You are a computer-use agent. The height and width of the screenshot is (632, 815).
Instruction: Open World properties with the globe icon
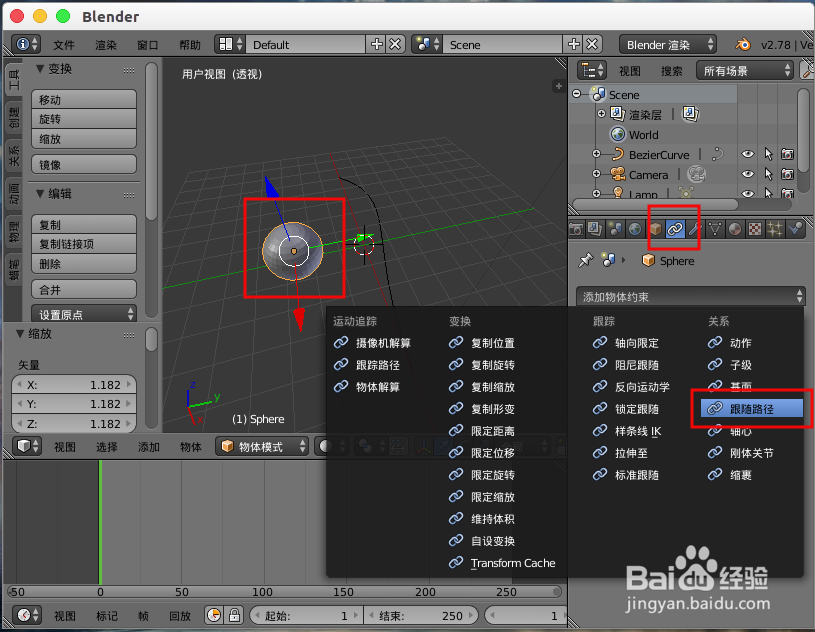coord(631,229)
